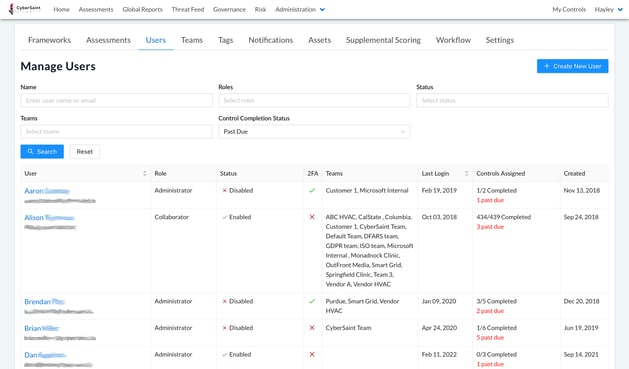Click '5 past due' in Brian's row
Screen dimensions: 629x369
pos(490,337)
